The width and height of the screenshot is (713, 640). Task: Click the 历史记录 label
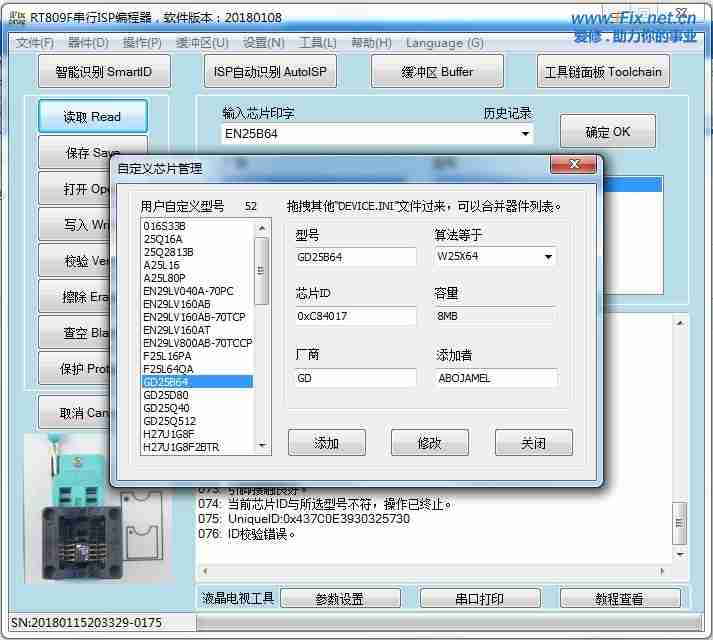coord(507,113)
